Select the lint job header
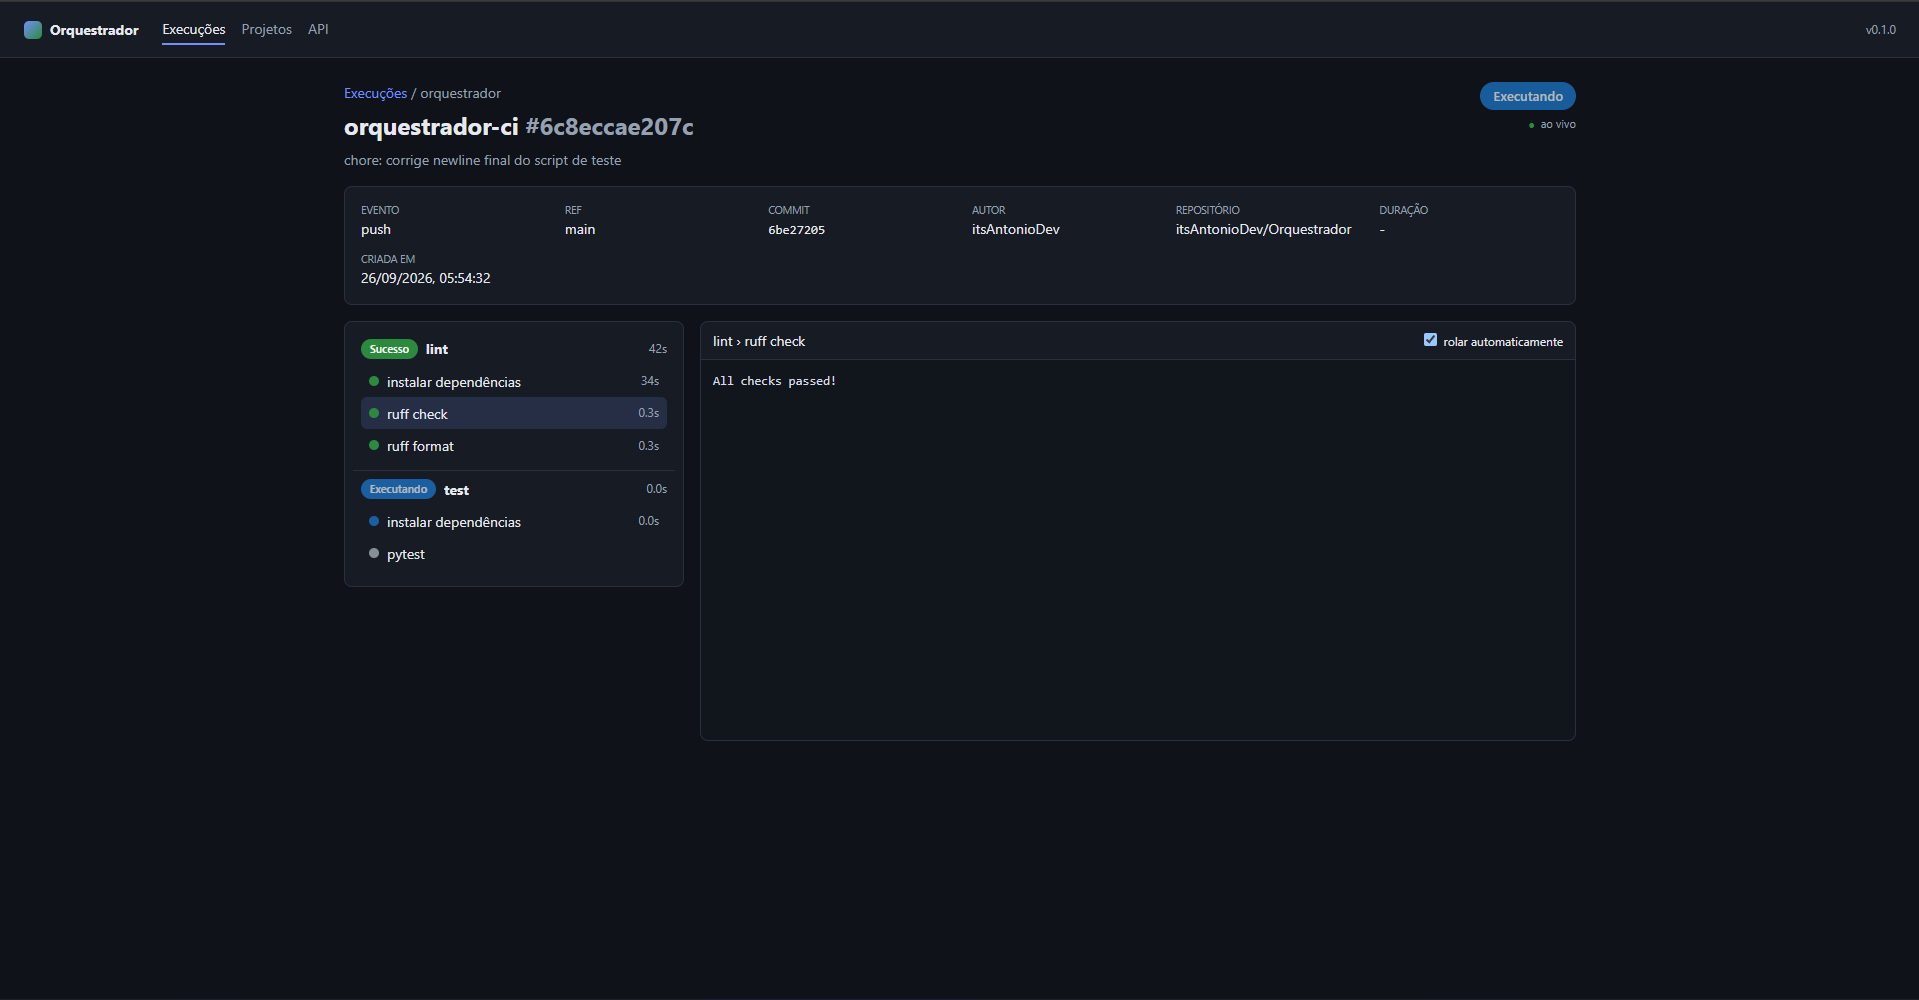1919x1000 pixels. point(514,349)
